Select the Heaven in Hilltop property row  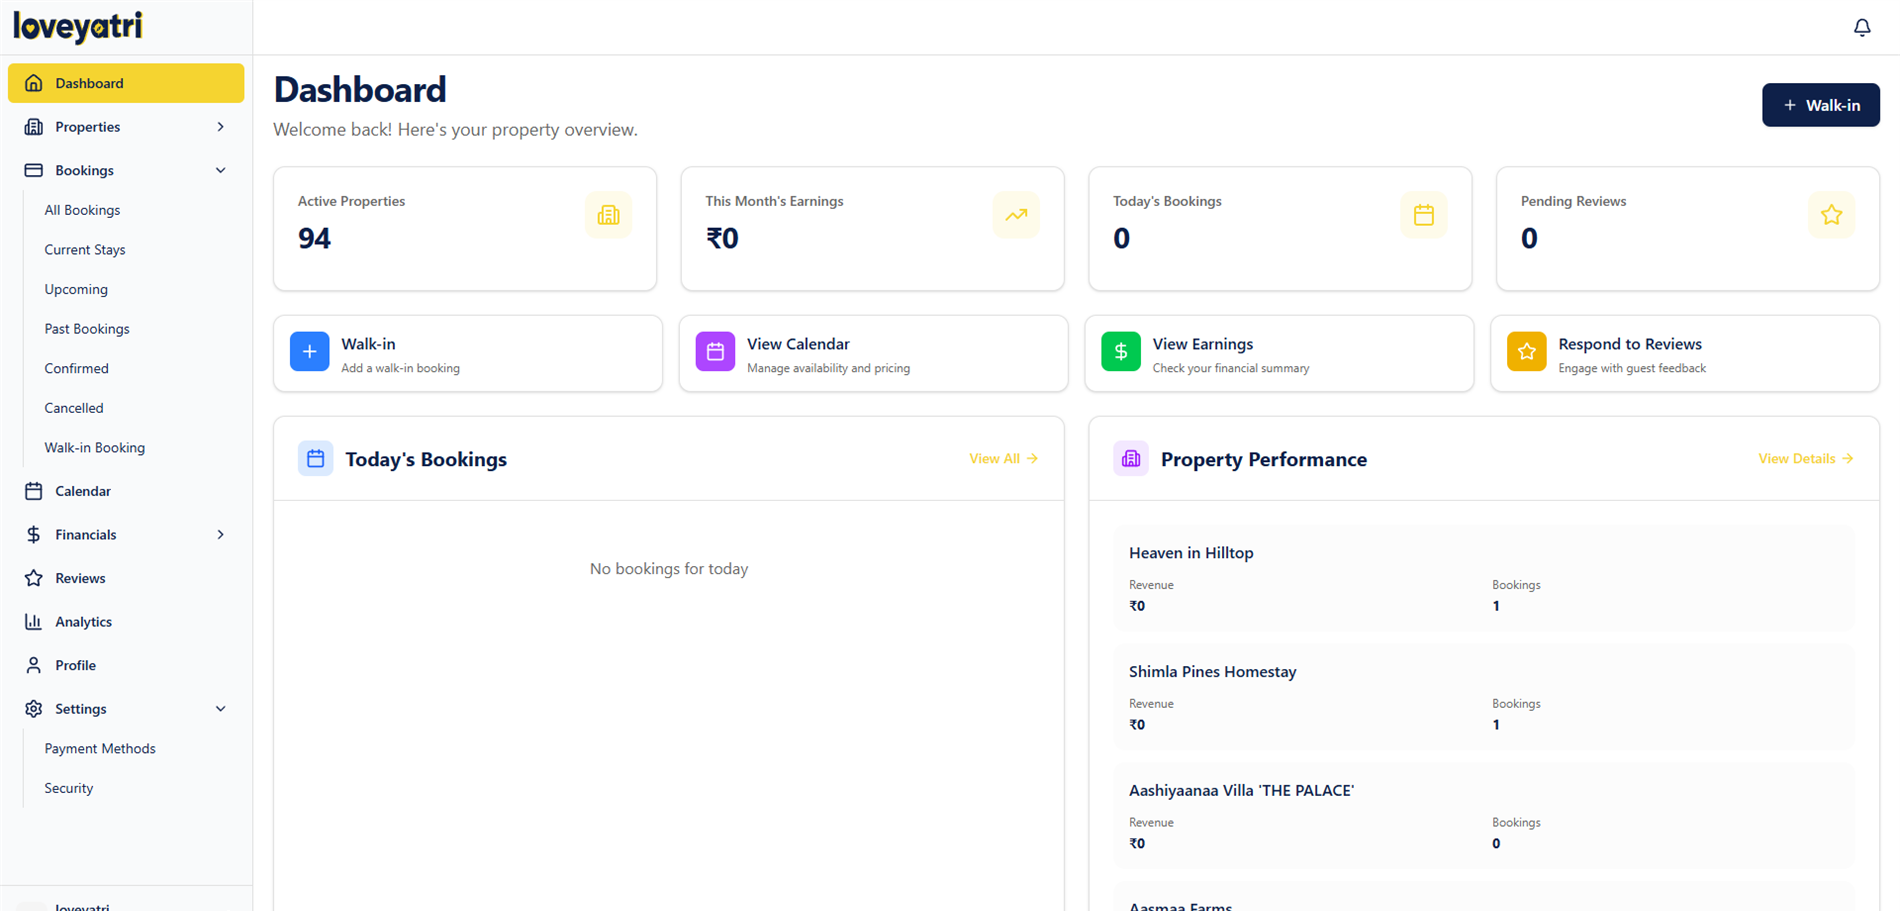pos(1484,579)
